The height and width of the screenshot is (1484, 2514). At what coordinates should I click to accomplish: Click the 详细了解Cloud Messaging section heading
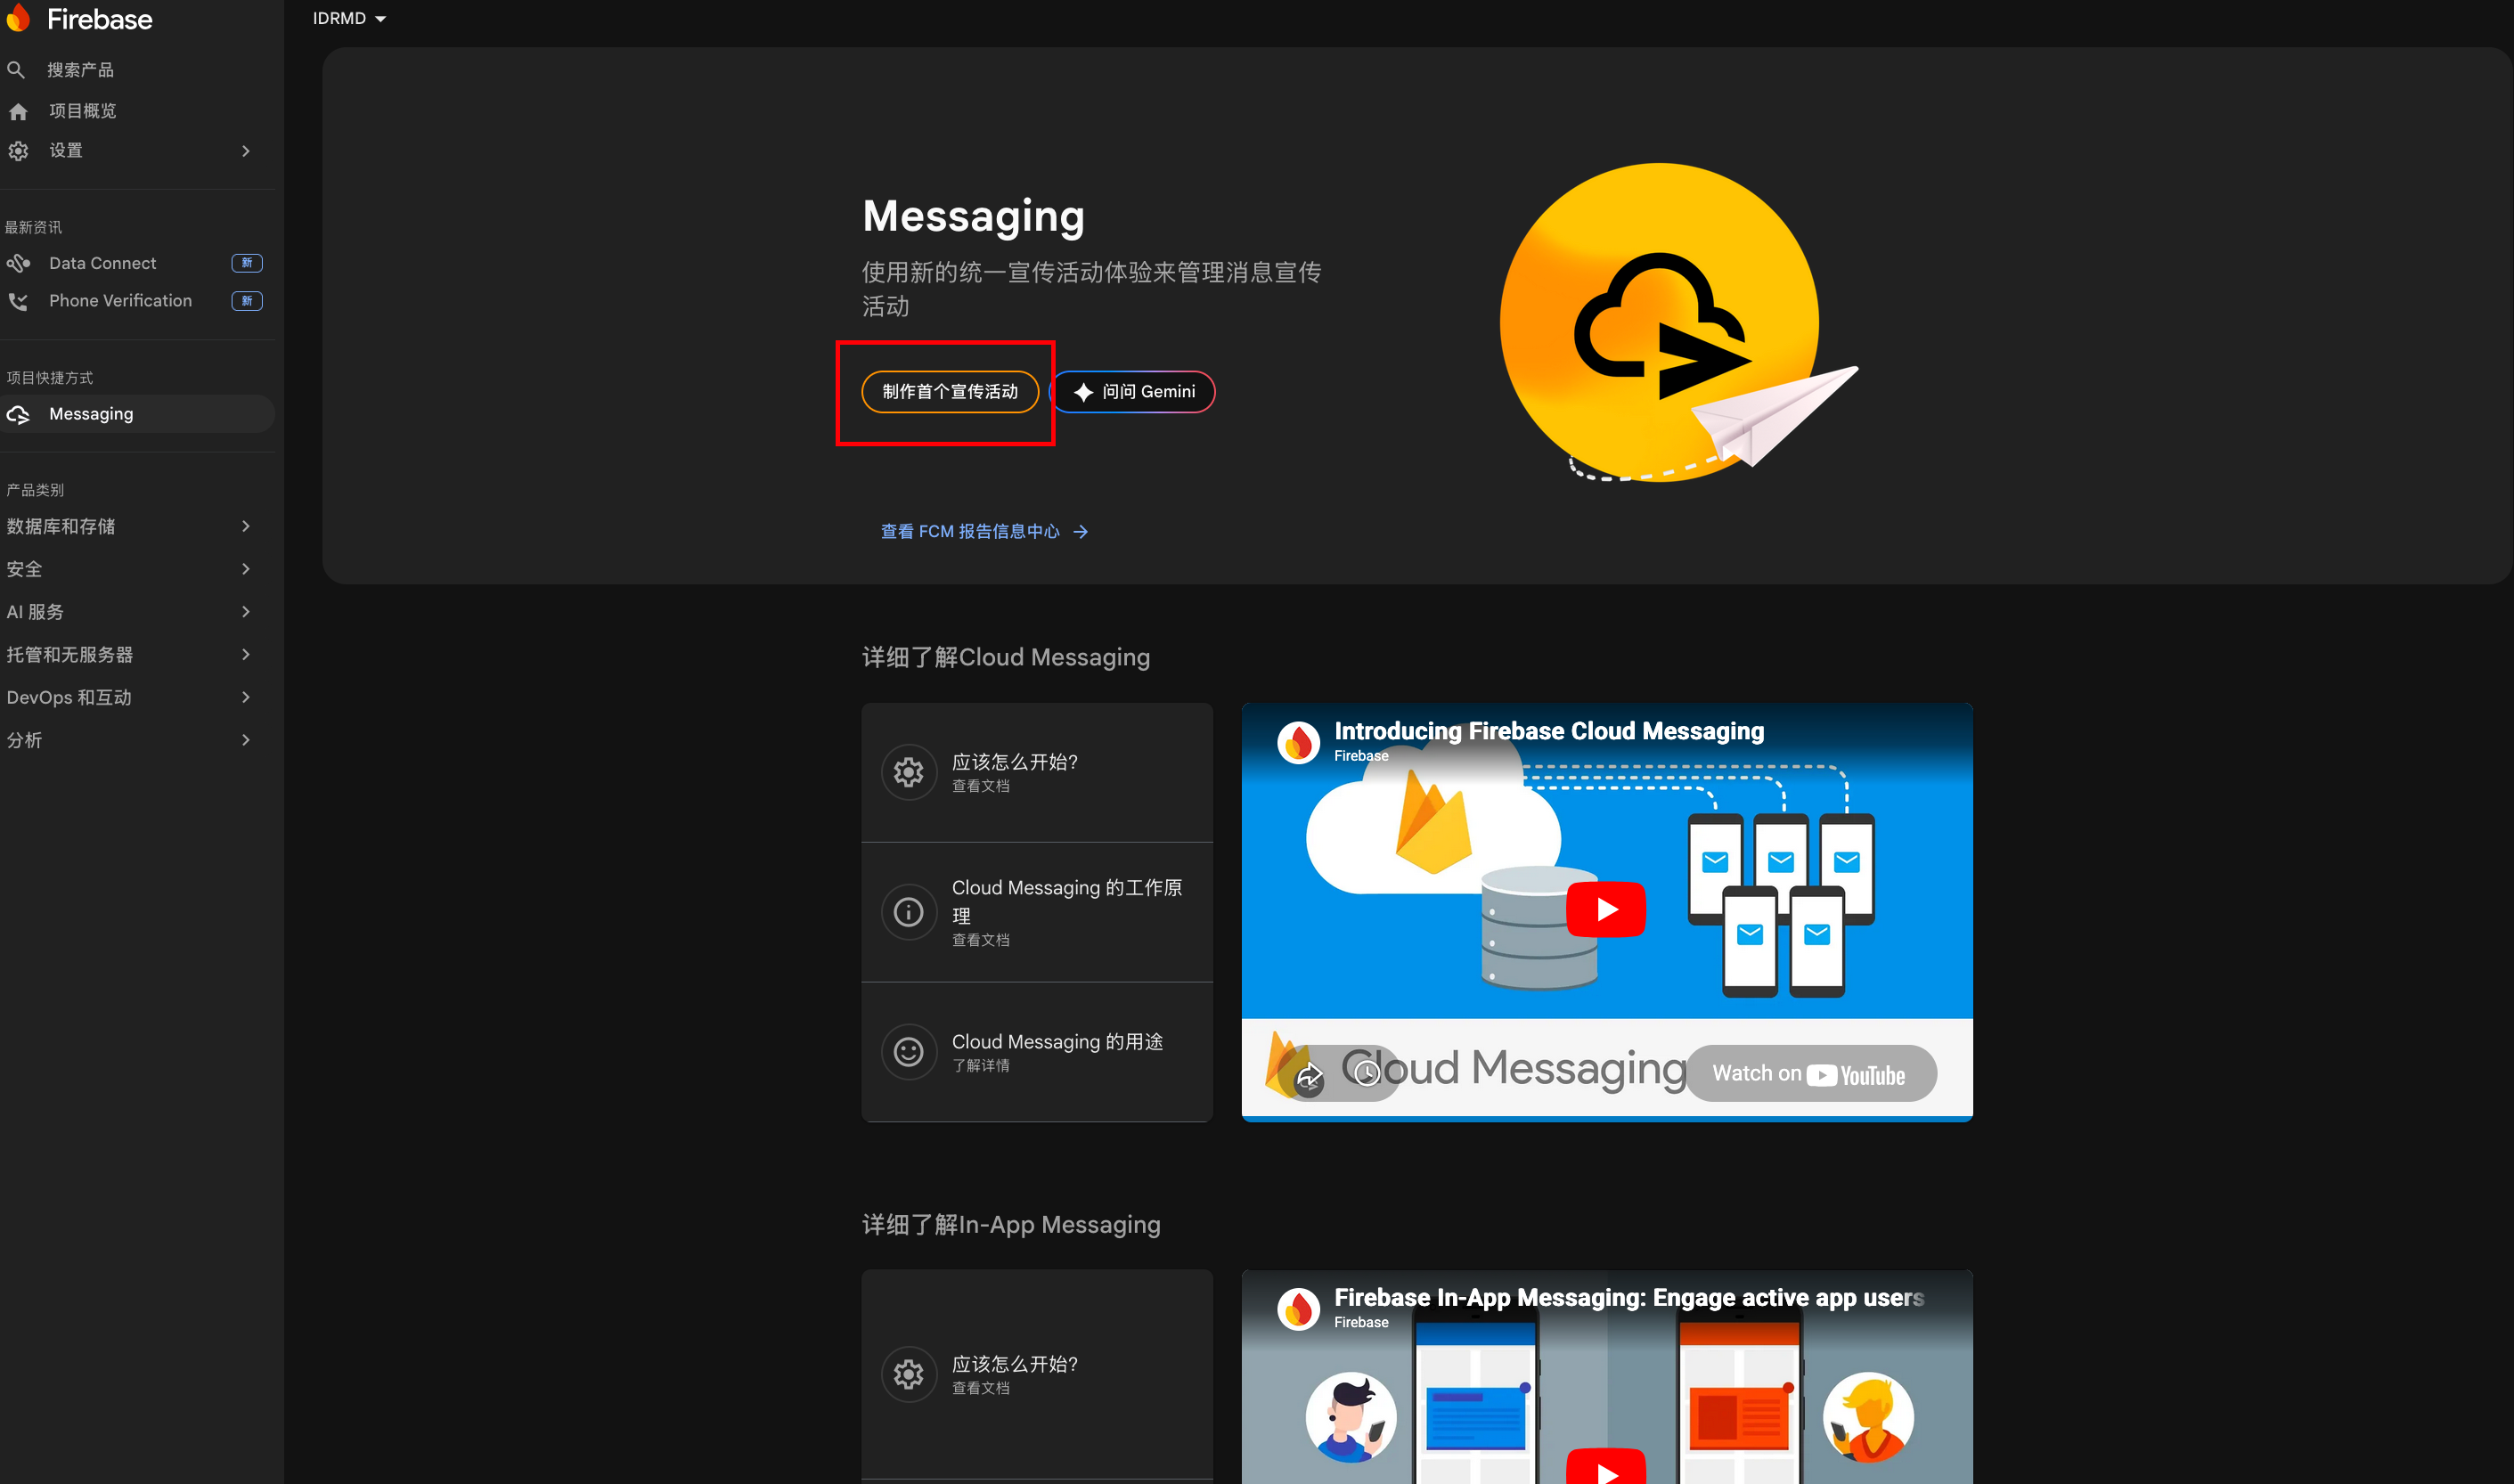(1006, 657)
